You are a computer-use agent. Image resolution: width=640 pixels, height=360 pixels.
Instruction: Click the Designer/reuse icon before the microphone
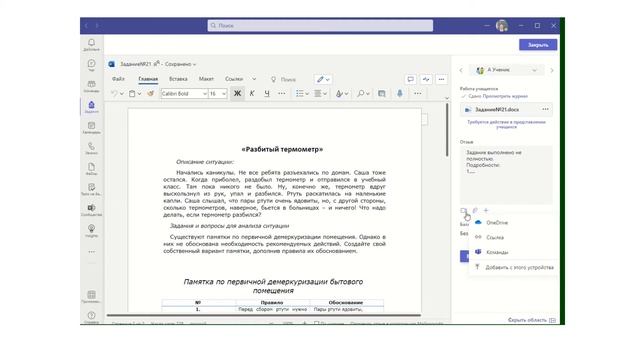(x=382, y=93)
